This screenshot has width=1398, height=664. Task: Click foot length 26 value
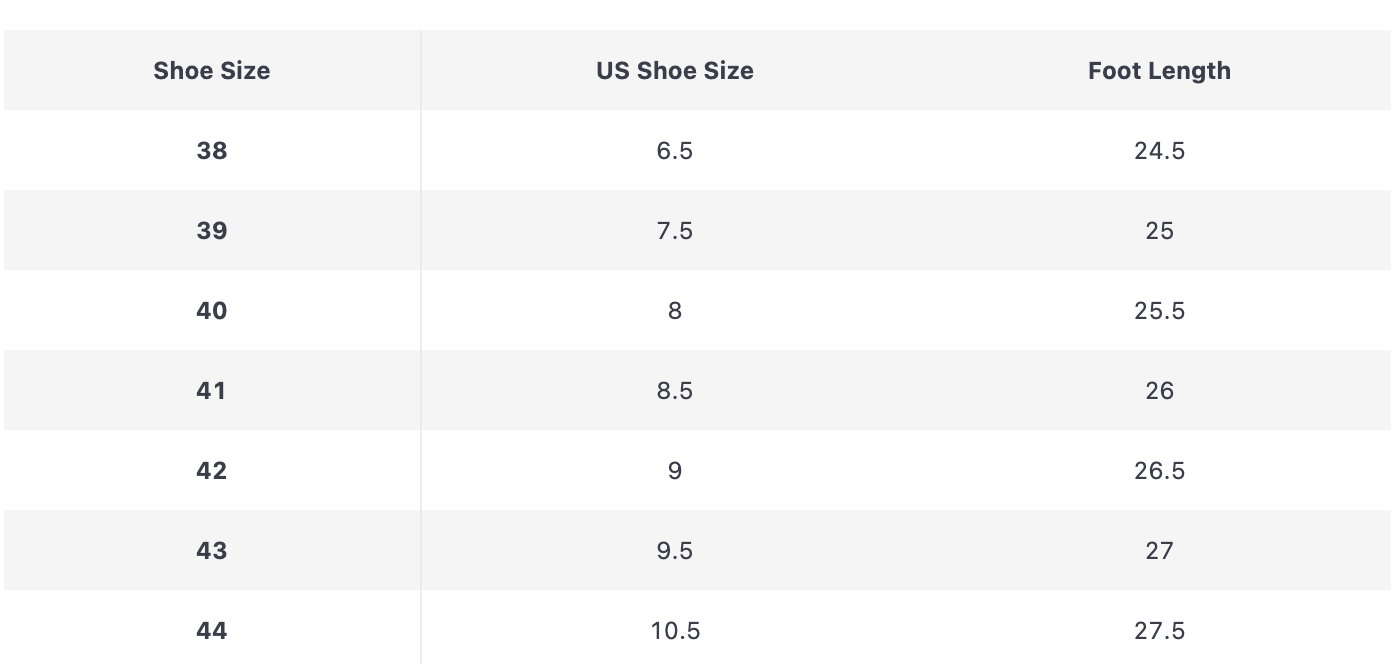click(1159, 391)
